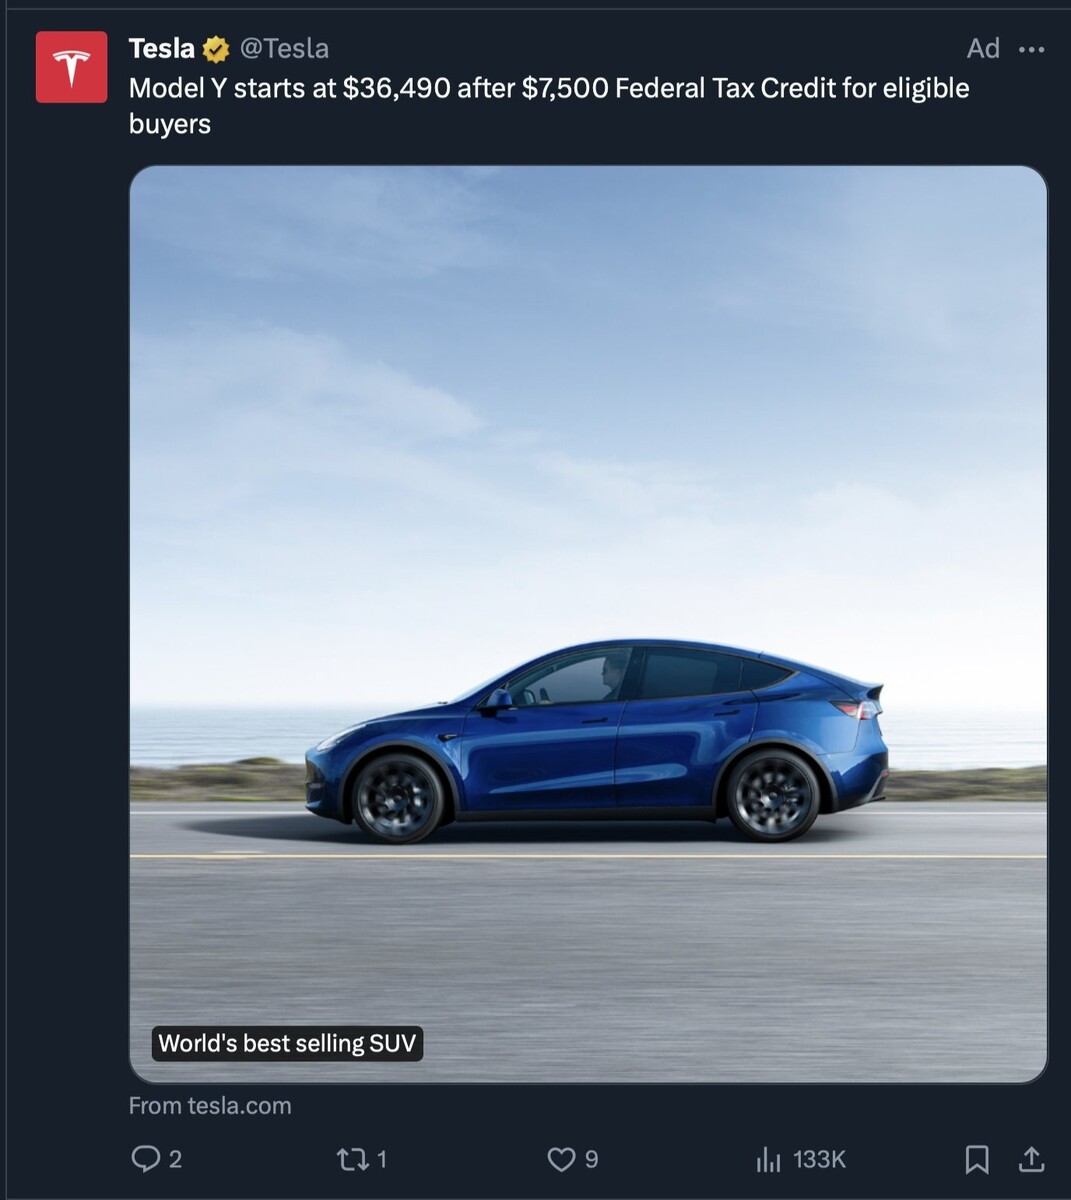
Task: Open Tesla profile avatar logo
Action: (x=71, y=67)
